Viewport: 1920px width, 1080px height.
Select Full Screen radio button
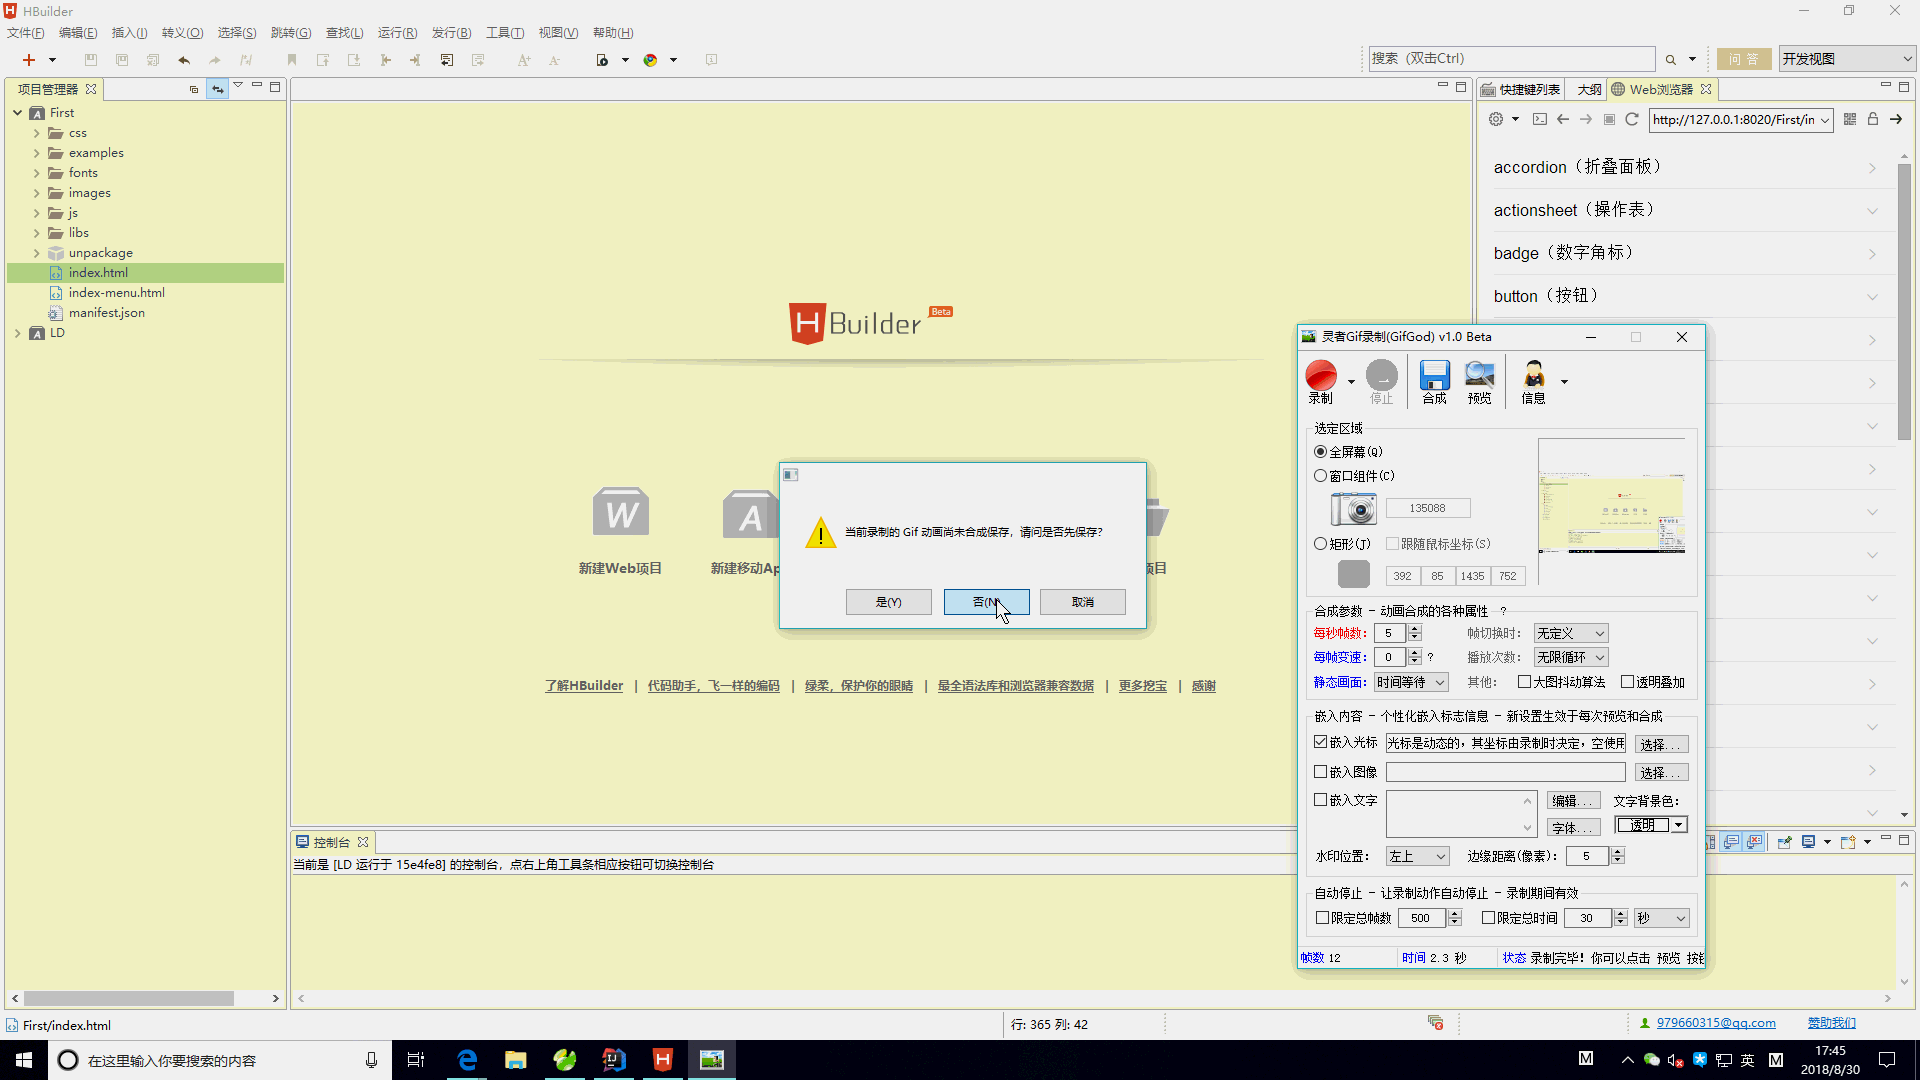pyautogui.click(x=1321, y=451)
